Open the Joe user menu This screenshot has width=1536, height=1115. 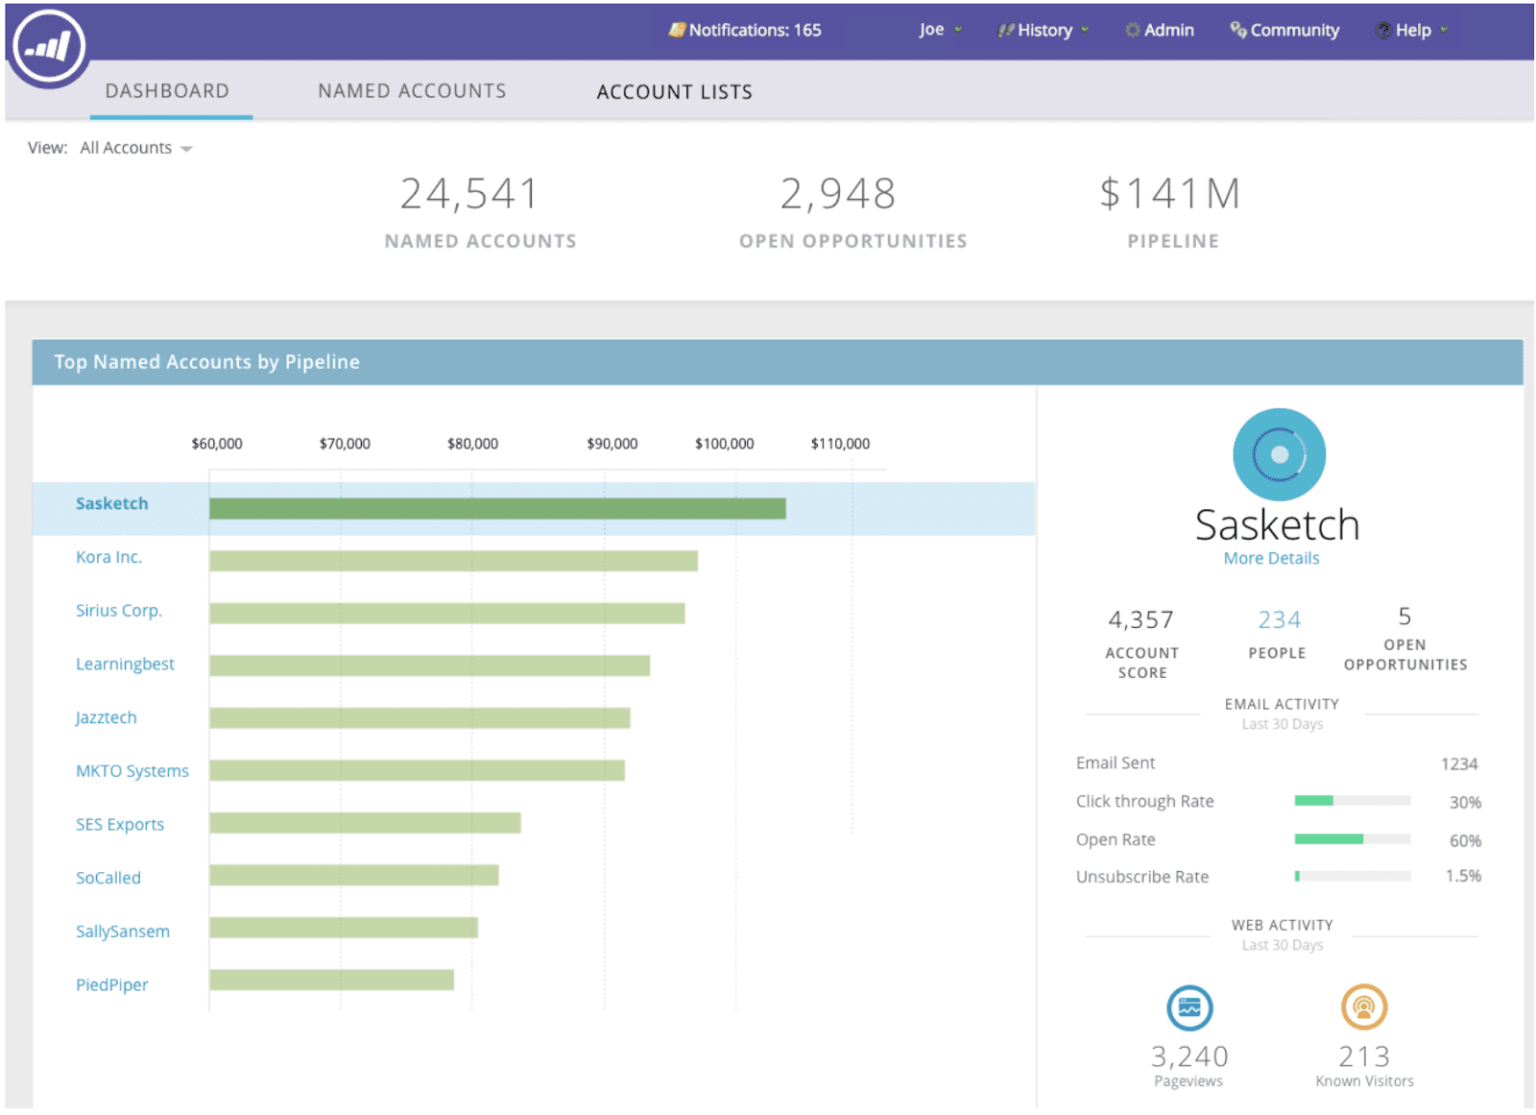click(938, 30)
